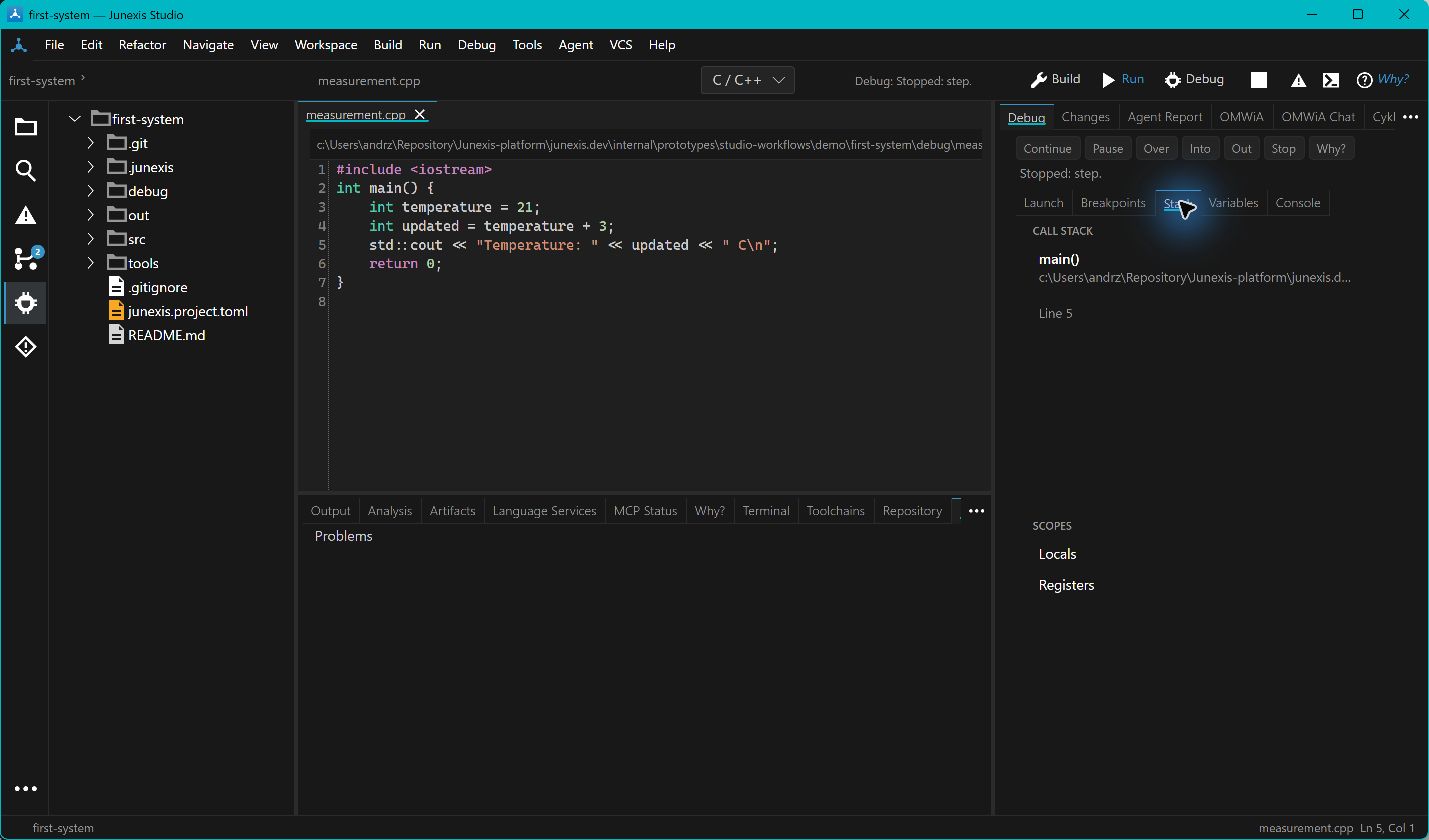
Task: Select Registers under Scopes
Action: click(1066, 585)
